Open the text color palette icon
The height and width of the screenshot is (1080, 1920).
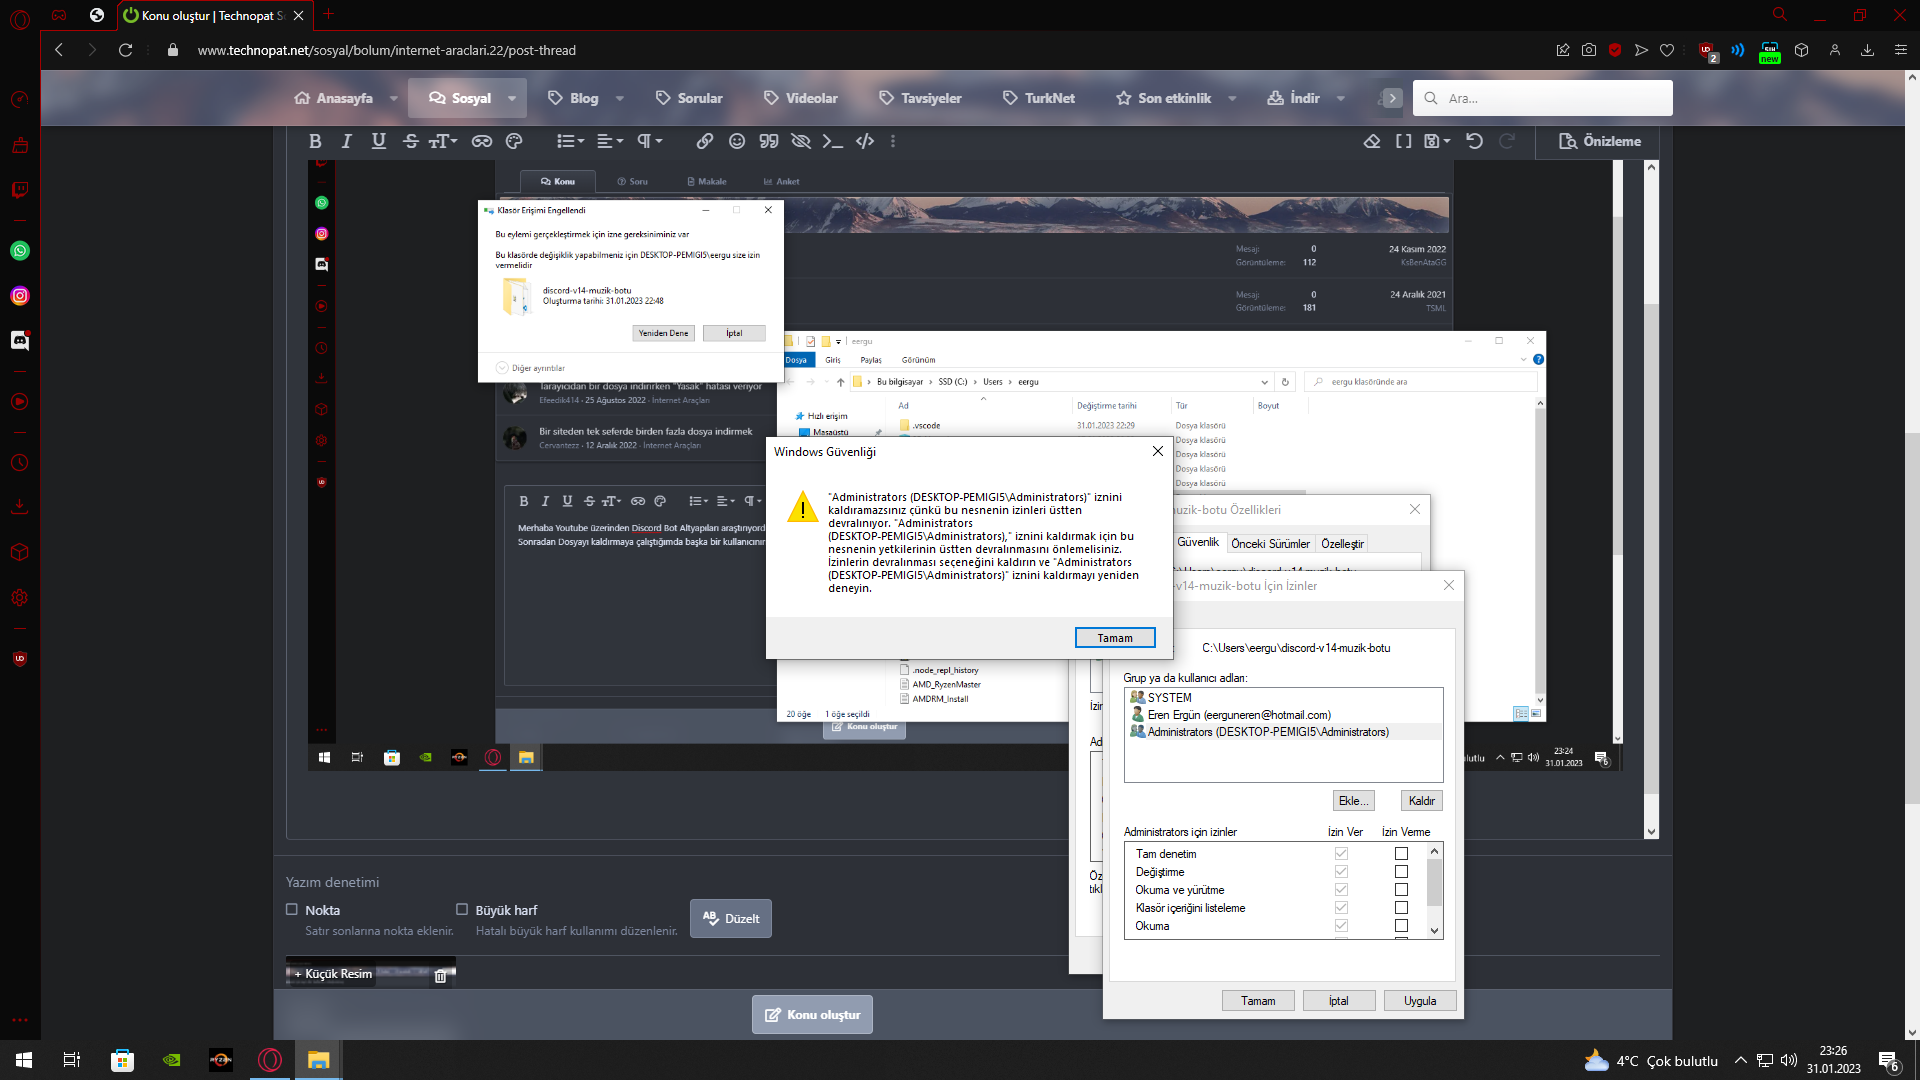pos(514,141)
